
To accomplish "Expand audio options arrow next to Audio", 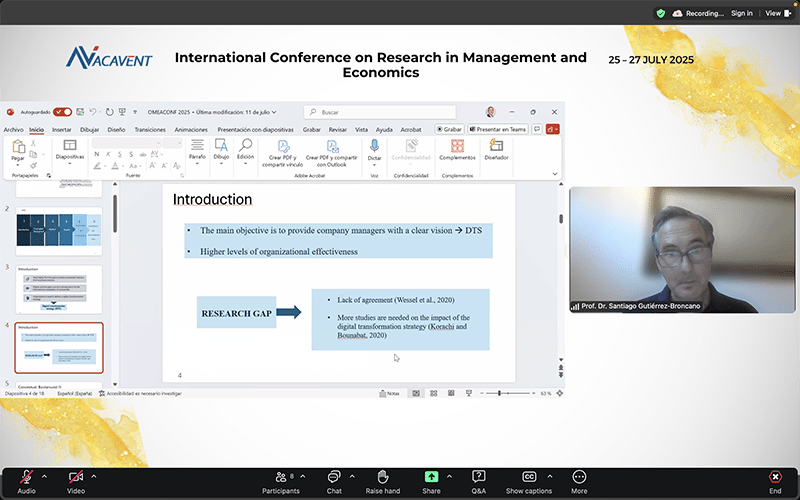I will 45,475.
